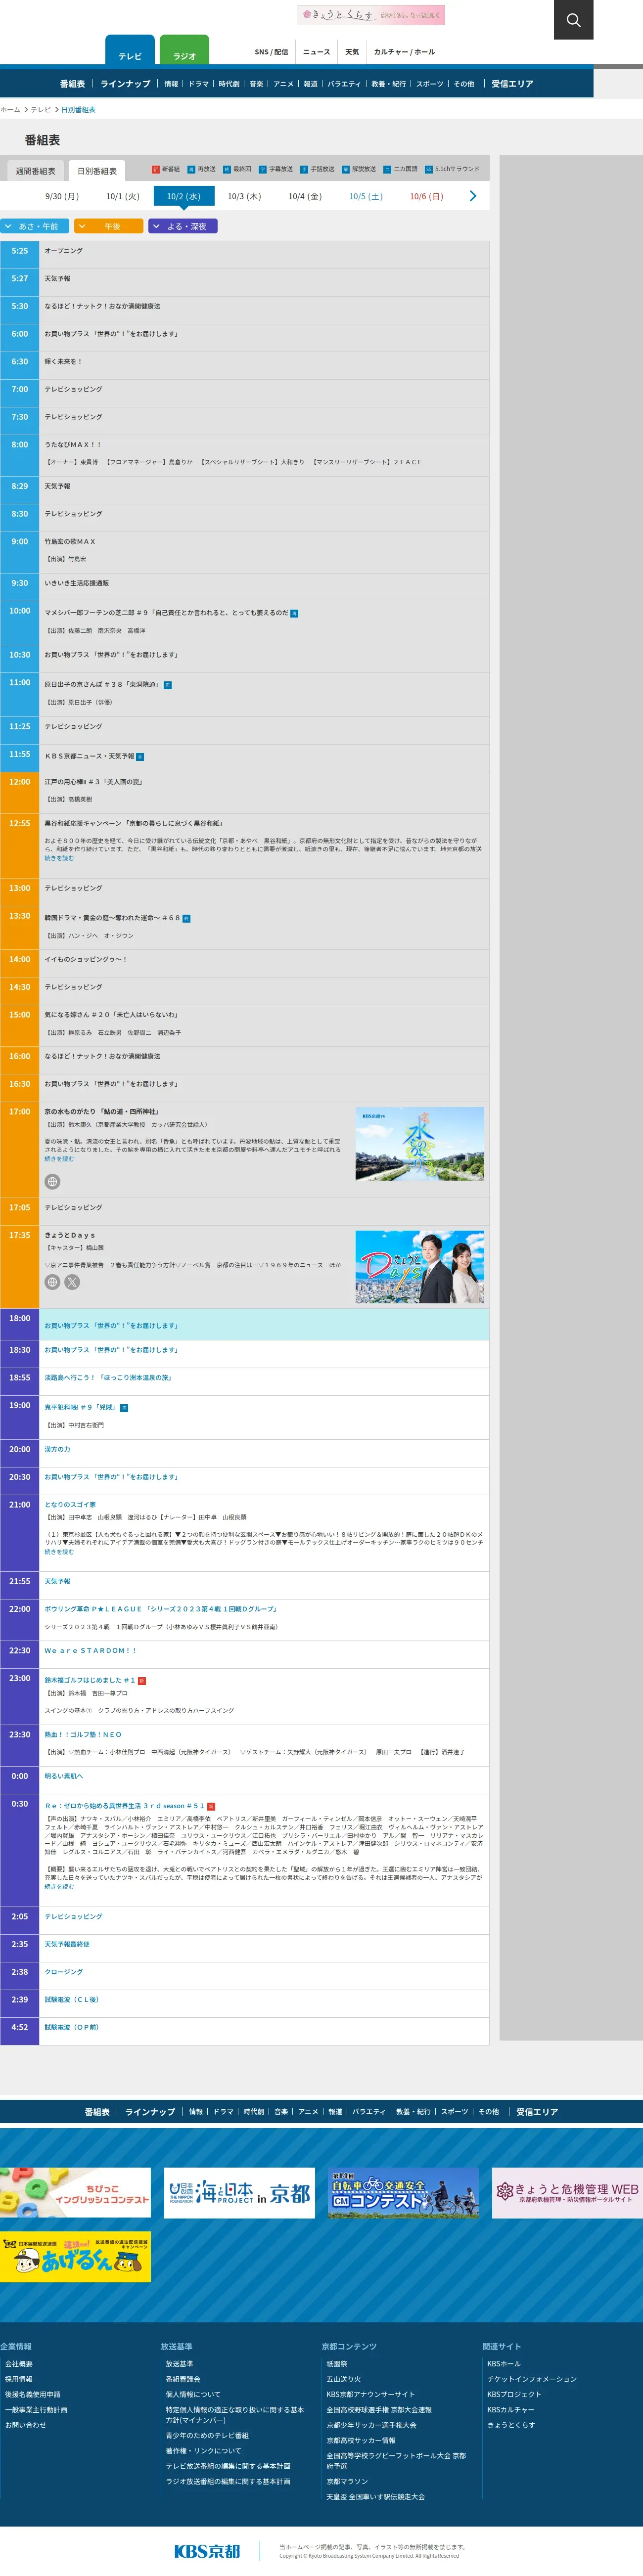
Task: Open 鬼平犯科帳 #9 program link
Action: click(80, 1407)
